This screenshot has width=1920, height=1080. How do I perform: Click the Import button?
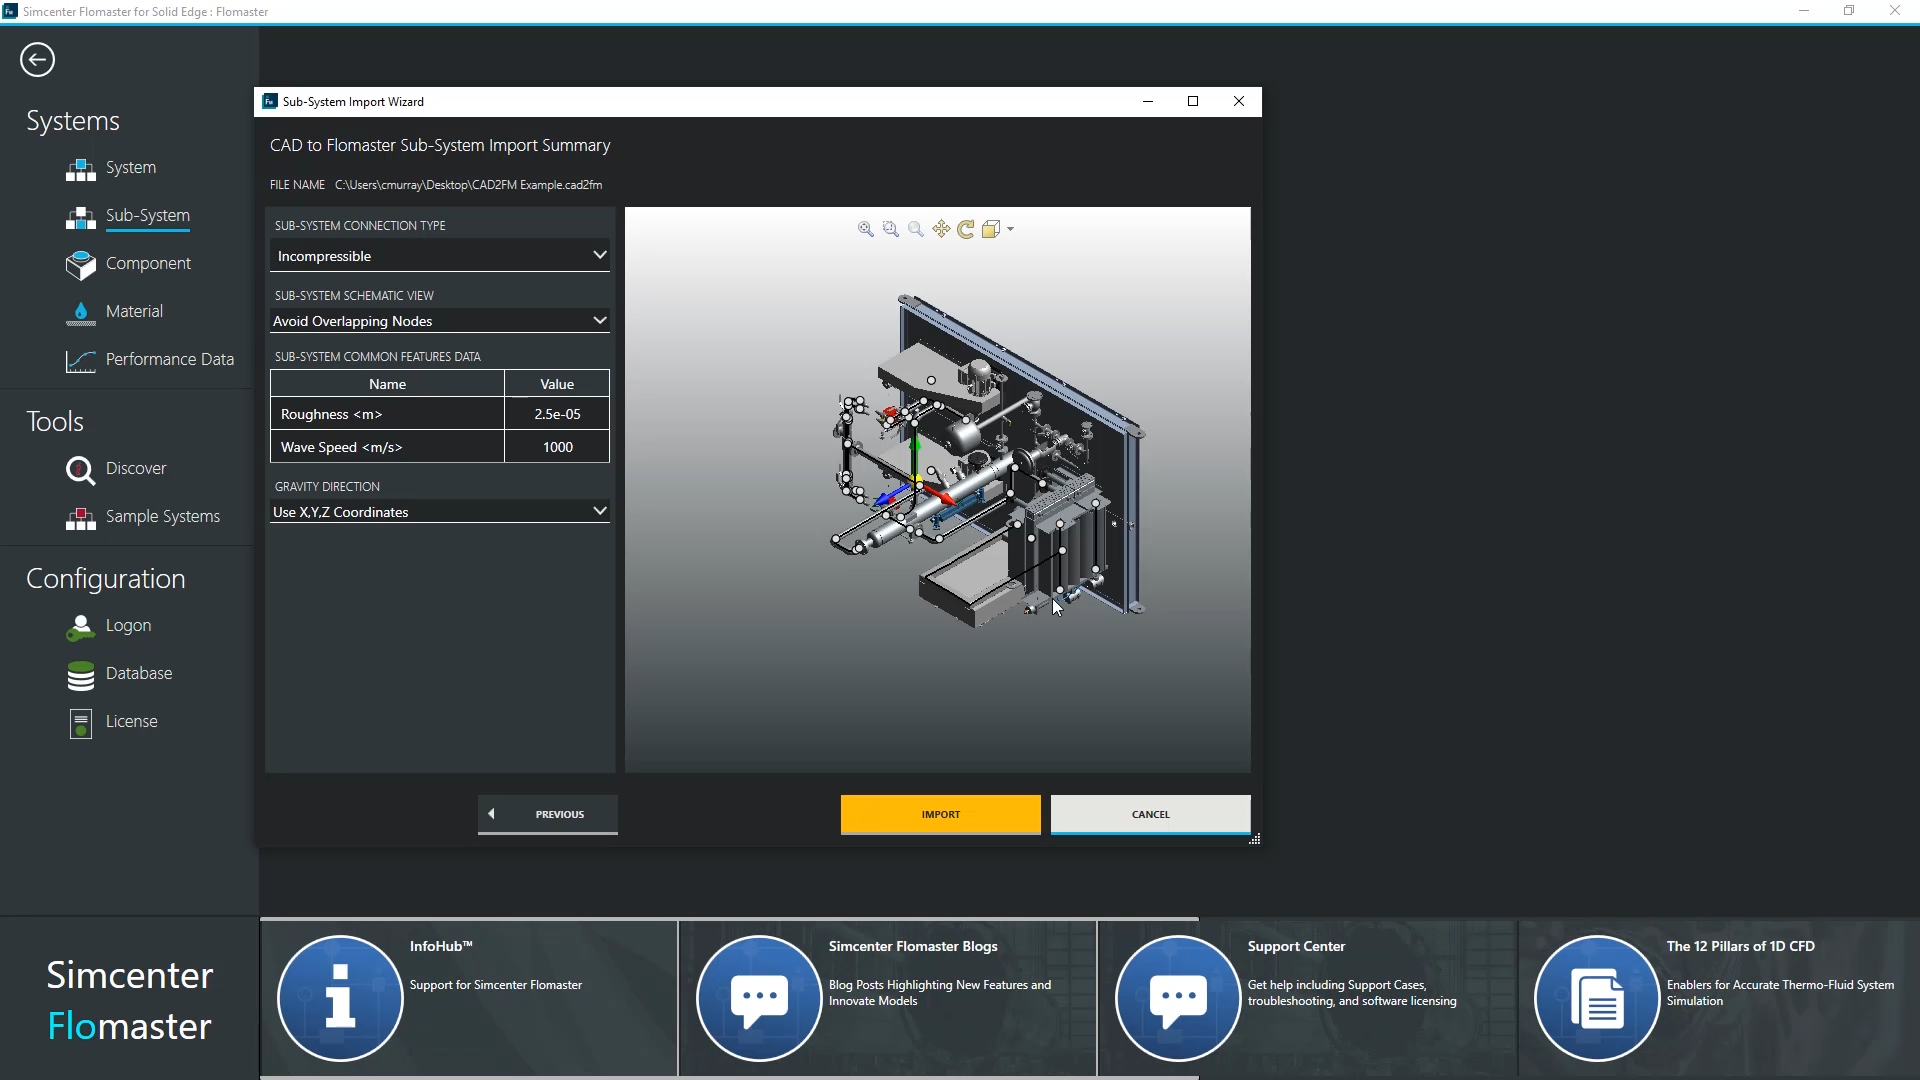click(x=939, y=814)
